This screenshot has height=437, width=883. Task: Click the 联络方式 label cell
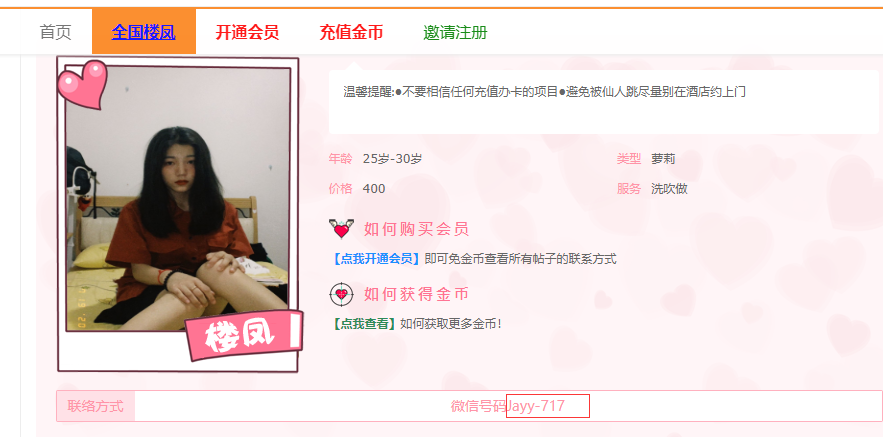pos(96,406)
